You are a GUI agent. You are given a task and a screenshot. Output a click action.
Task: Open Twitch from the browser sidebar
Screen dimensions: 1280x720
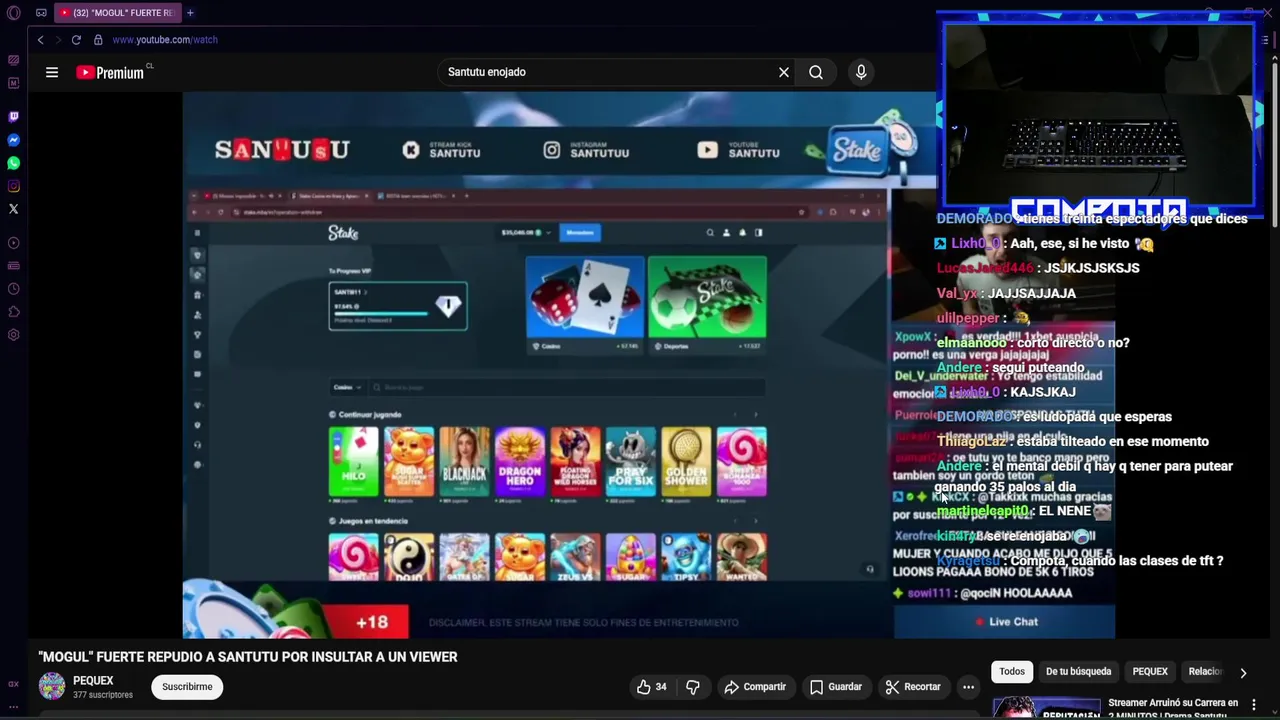14,117
